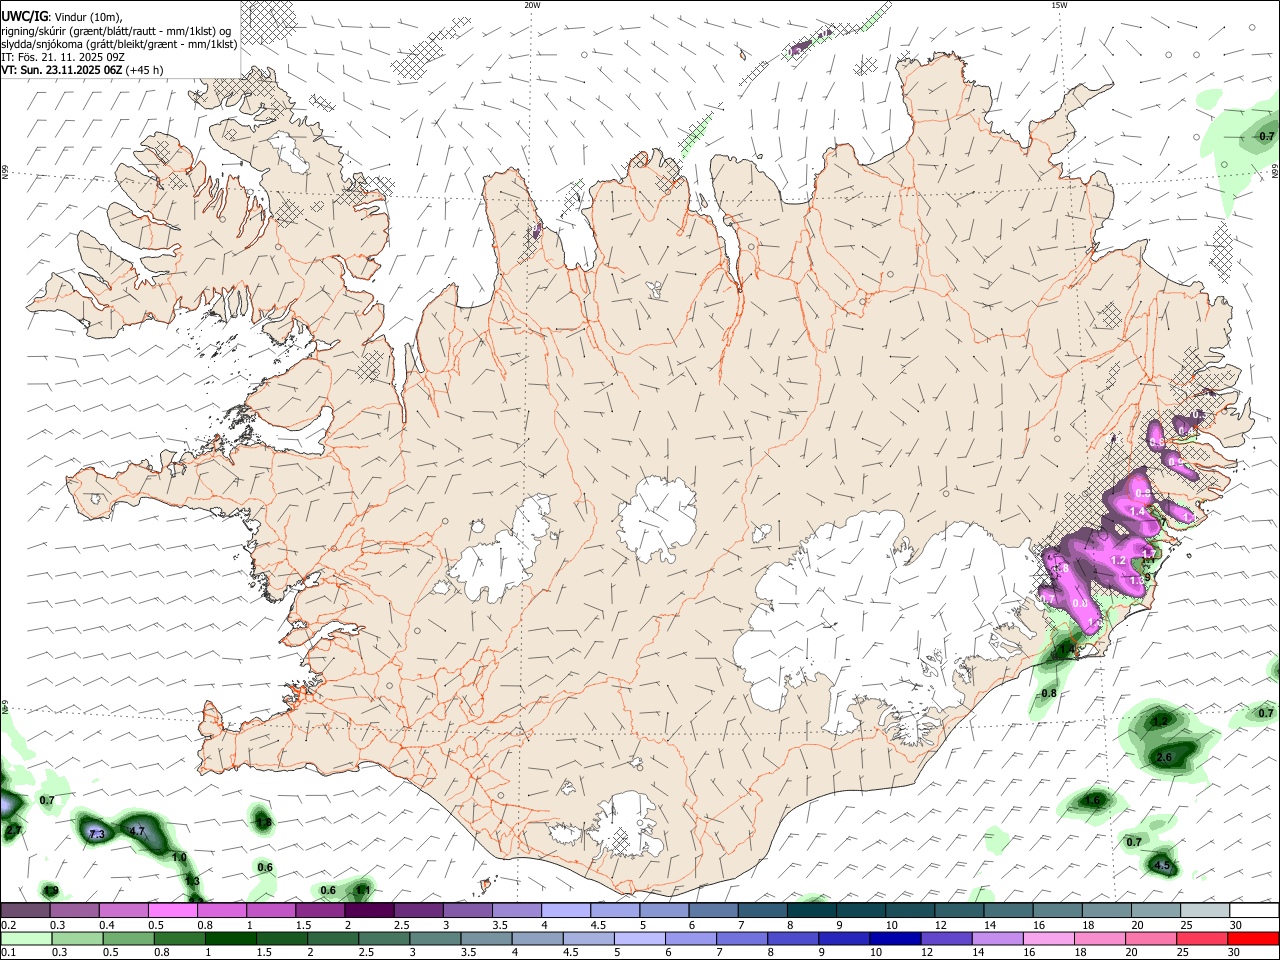Pick the dark teal snow swatch starting at 8

pyautogui.click(x=812, y=911)
